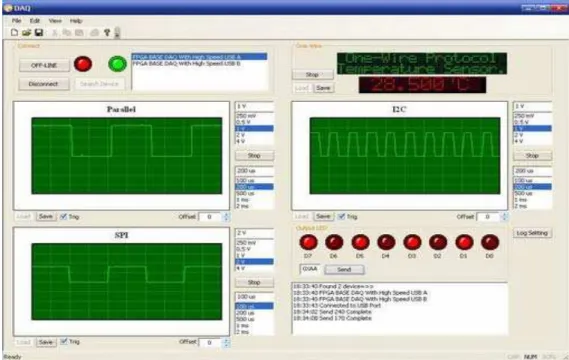Open the Edit menu

tap(35, 21)
